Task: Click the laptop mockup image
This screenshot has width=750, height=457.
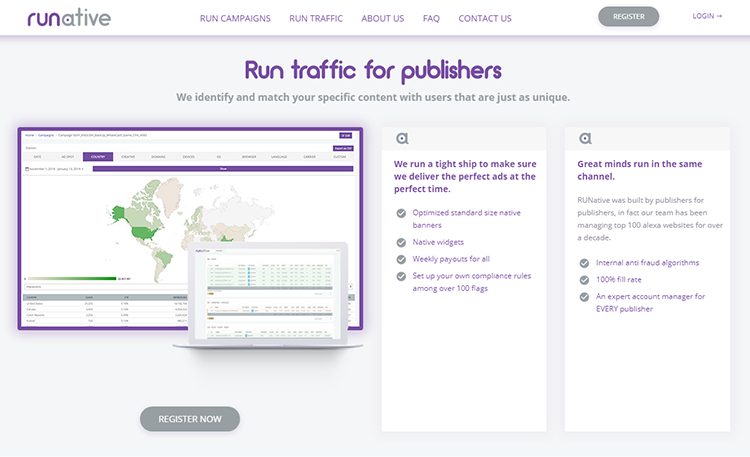Action: [268, 296]
